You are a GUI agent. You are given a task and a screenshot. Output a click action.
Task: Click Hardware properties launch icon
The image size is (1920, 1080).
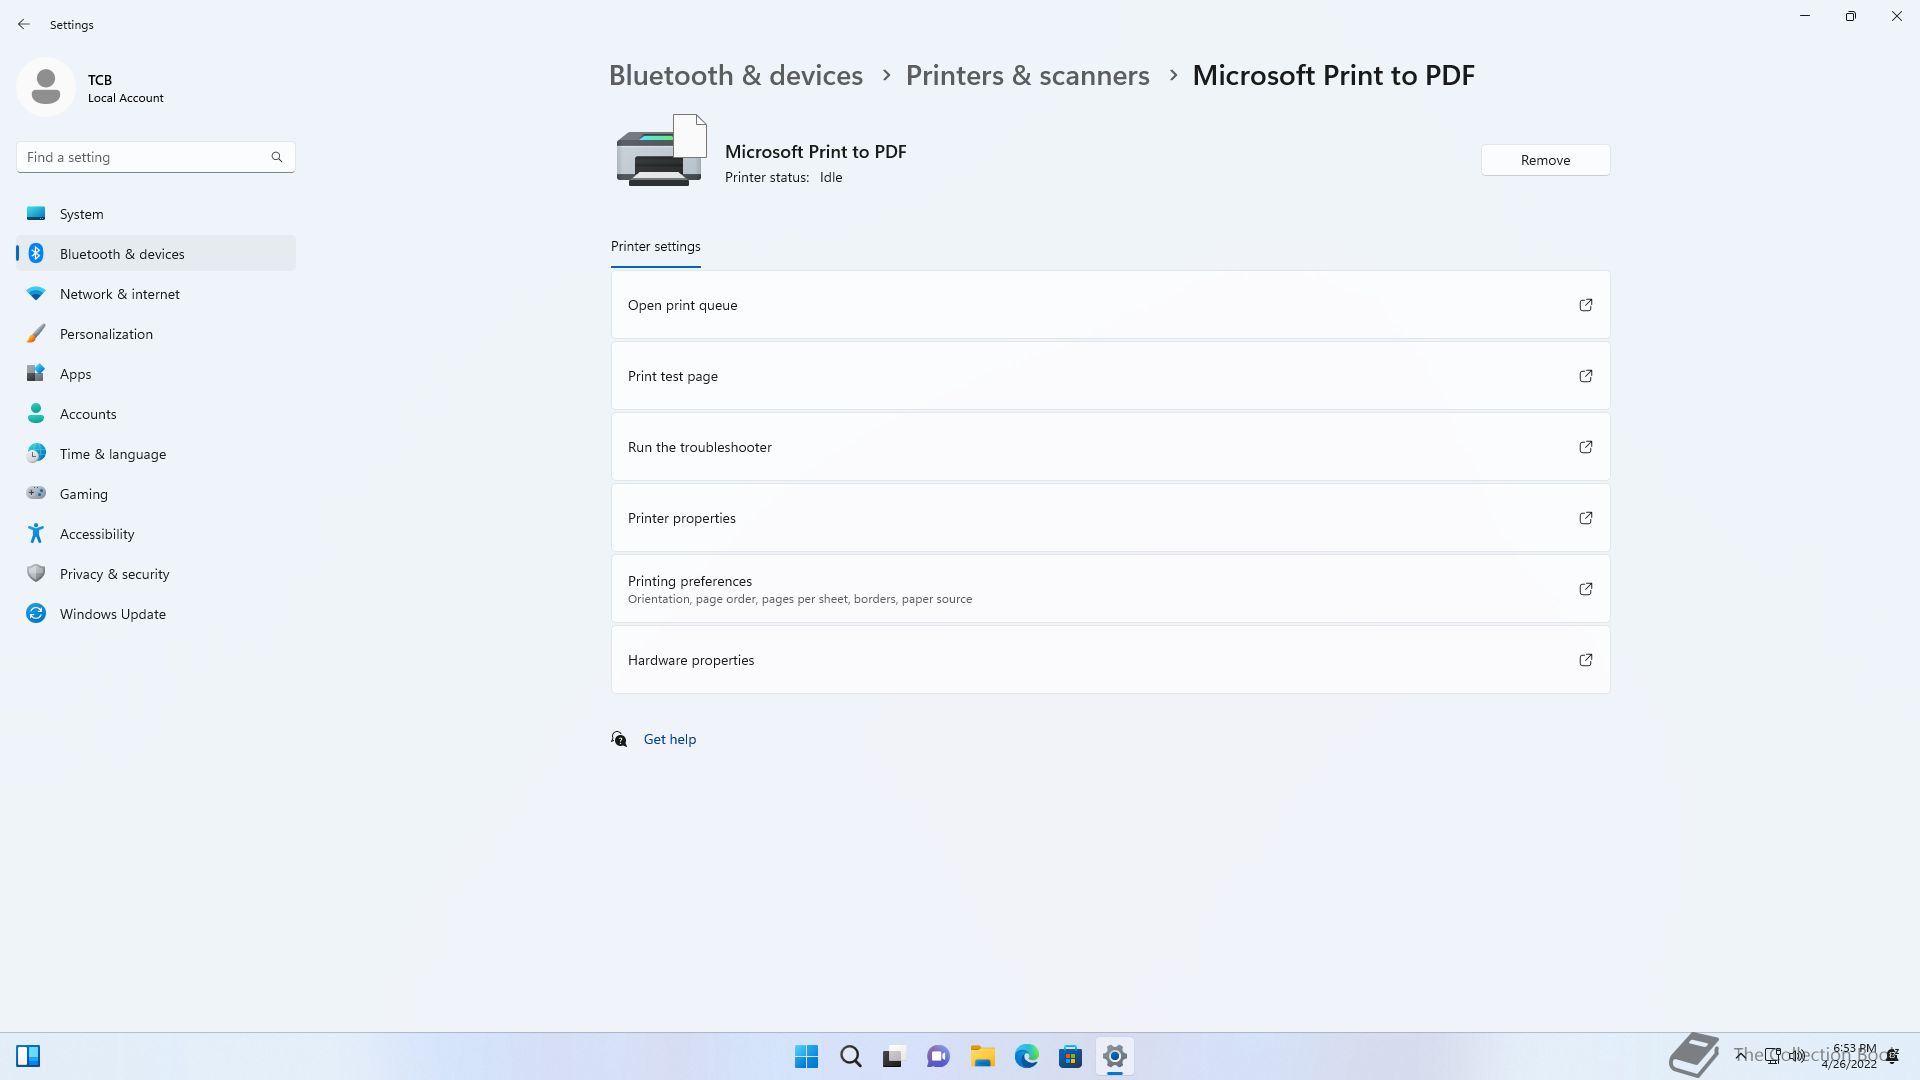1585,660
